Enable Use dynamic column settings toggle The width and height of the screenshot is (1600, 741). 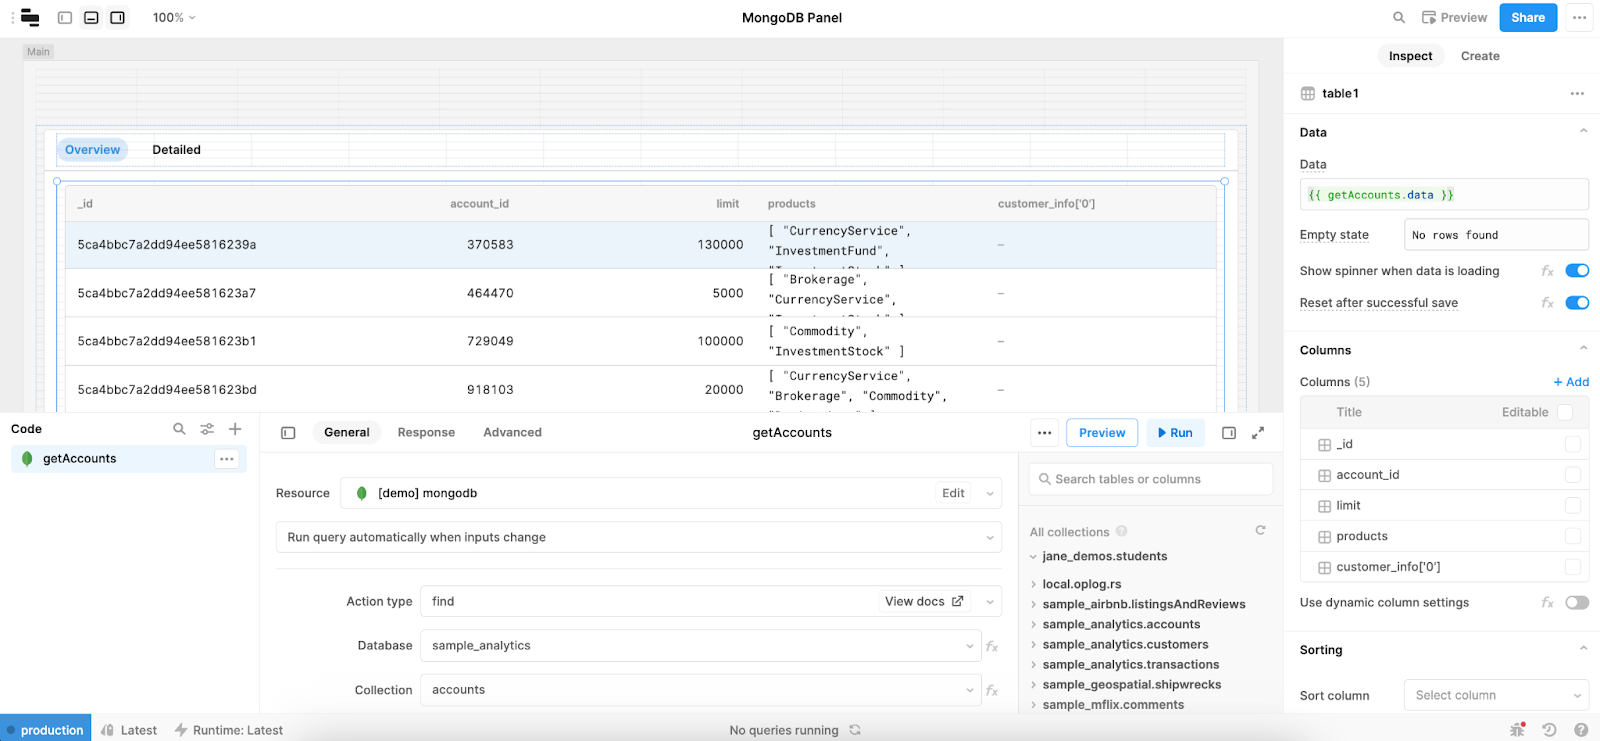coord(1577,602)
